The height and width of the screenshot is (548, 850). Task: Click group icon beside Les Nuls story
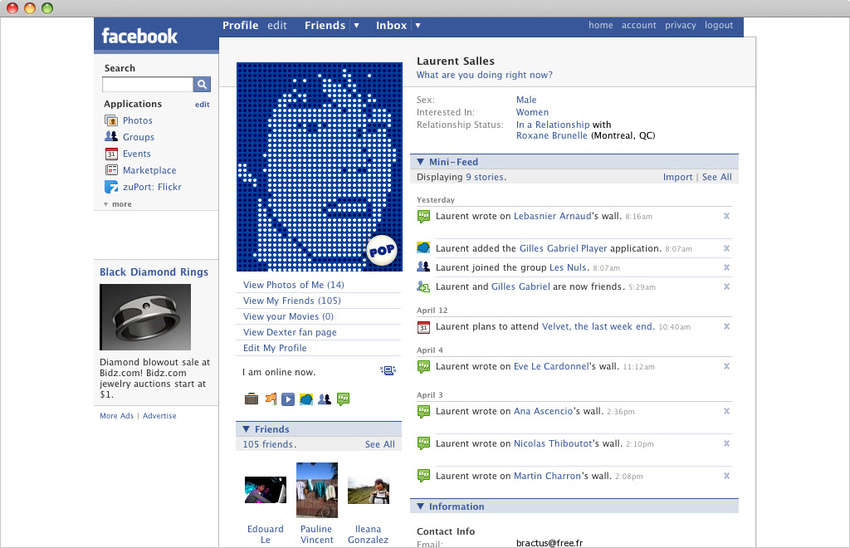pos(423,267)
